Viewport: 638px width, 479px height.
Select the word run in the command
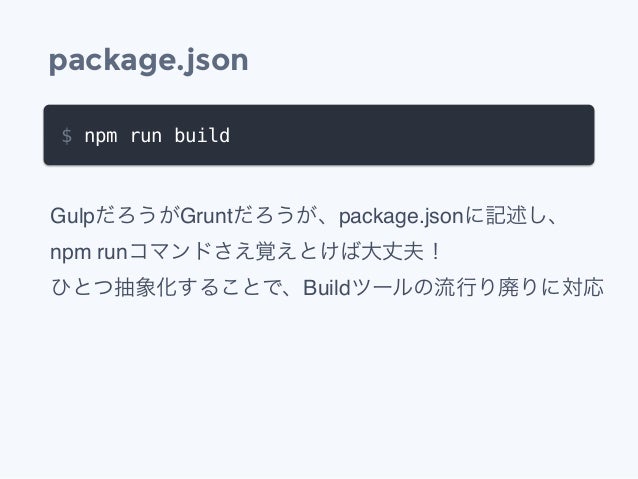click(146, 137)
